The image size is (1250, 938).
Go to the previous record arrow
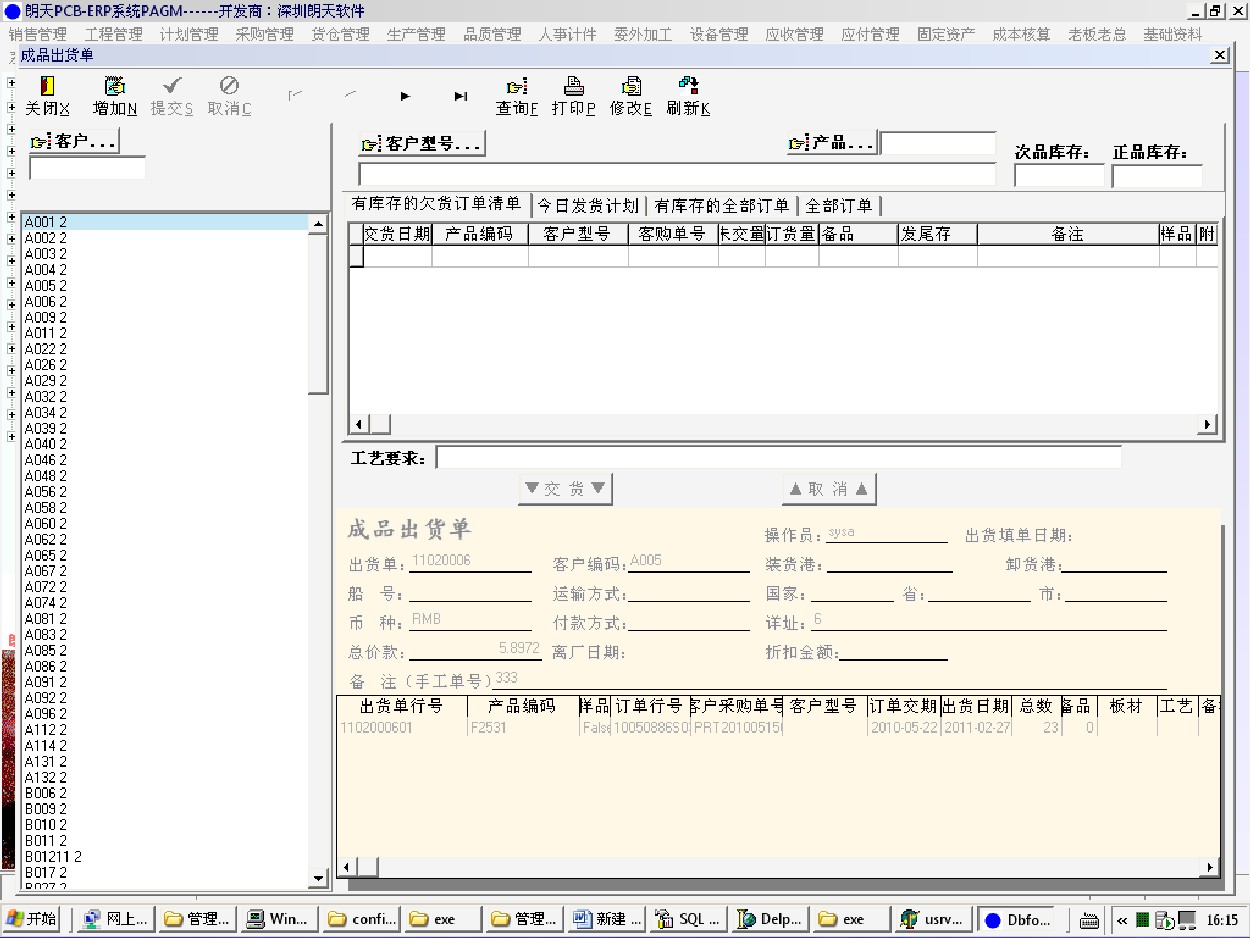pyautogui.click(x=350, y=96)
